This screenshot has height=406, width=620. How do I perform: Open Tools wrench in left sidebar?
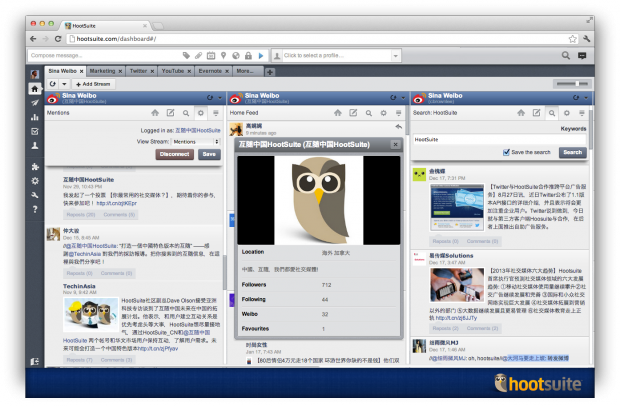pos(35,195)
